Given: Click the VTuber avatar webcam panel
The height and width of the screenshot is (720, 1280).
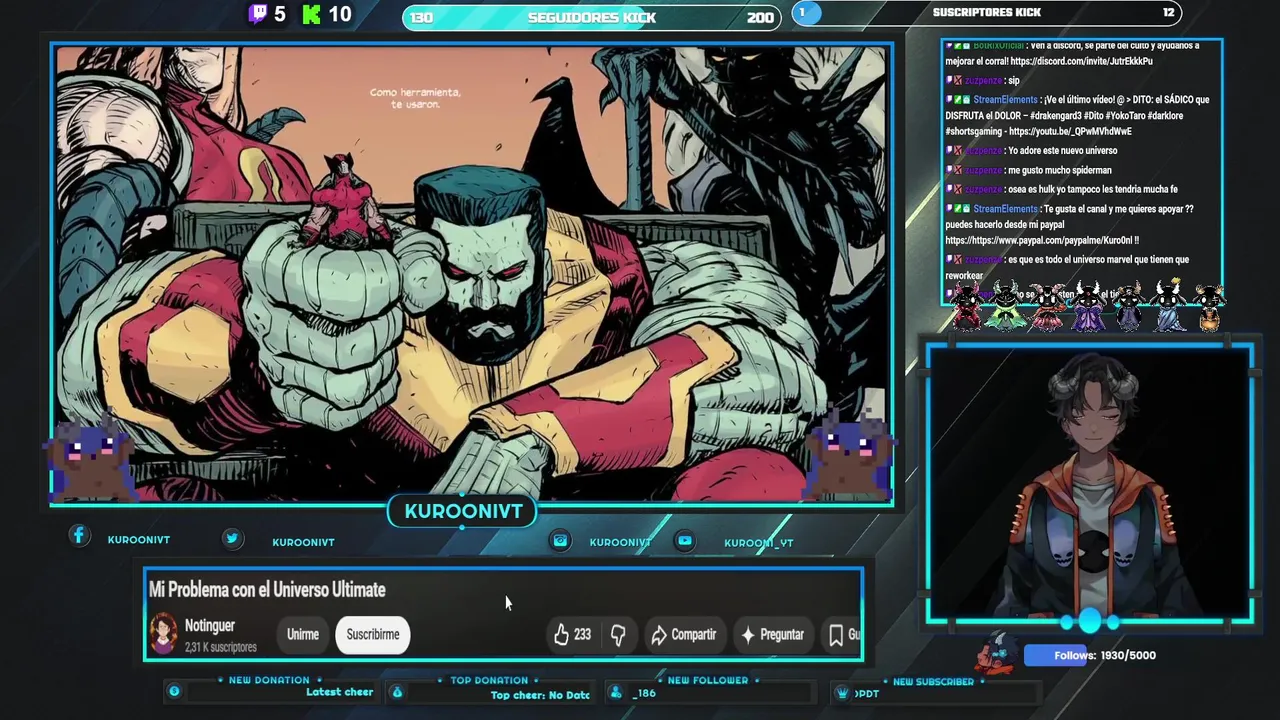Looking at the screenshot, I should pos(1090,483).
